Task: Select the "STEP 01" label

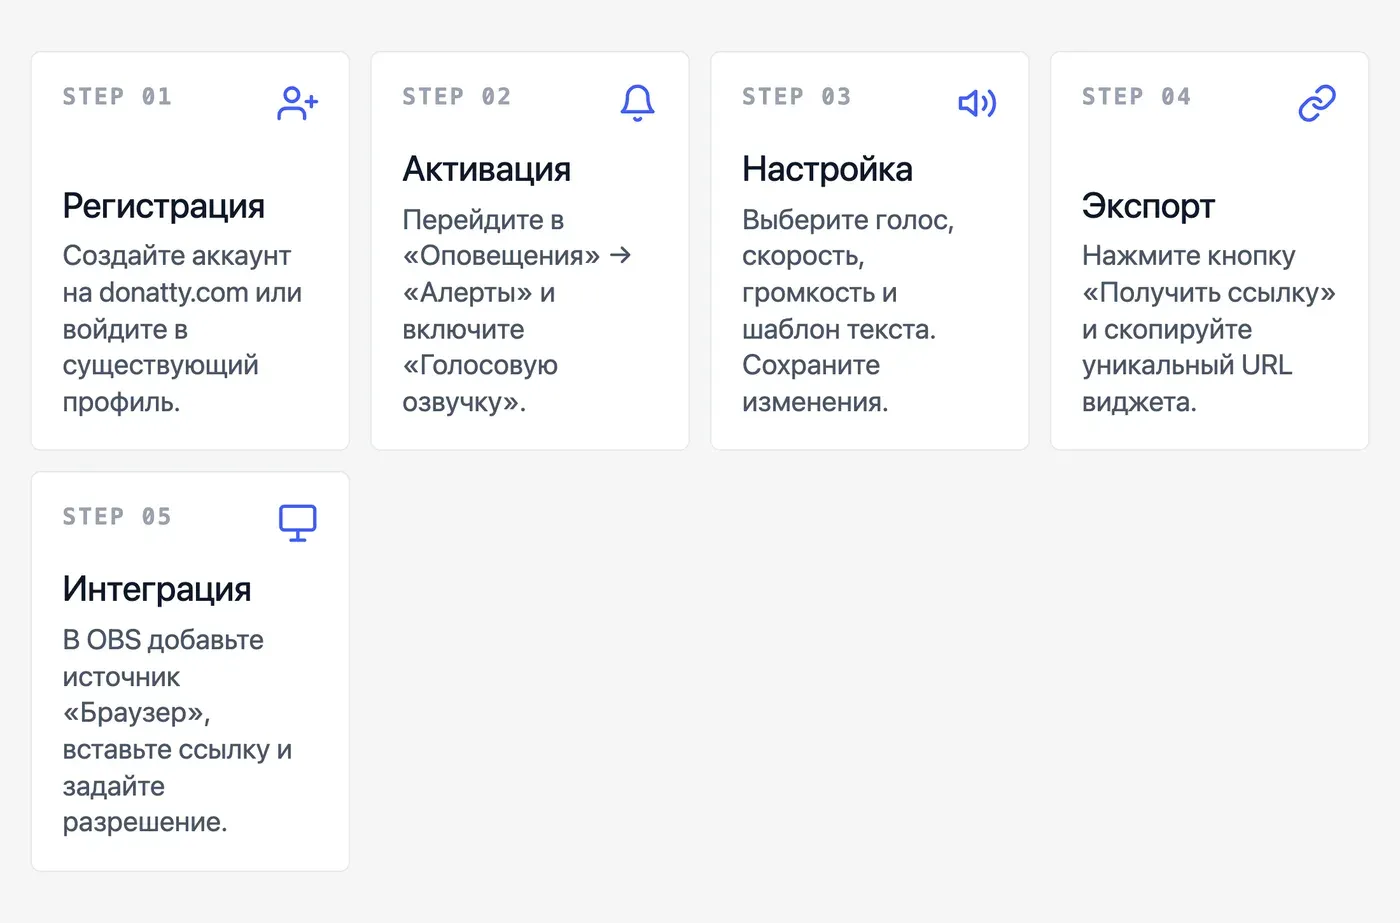Action: pyautogui.click(x=117, y=97)
